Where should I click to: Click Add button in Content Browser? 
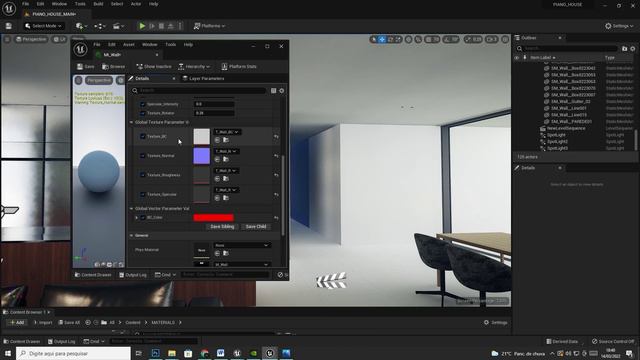17,322
